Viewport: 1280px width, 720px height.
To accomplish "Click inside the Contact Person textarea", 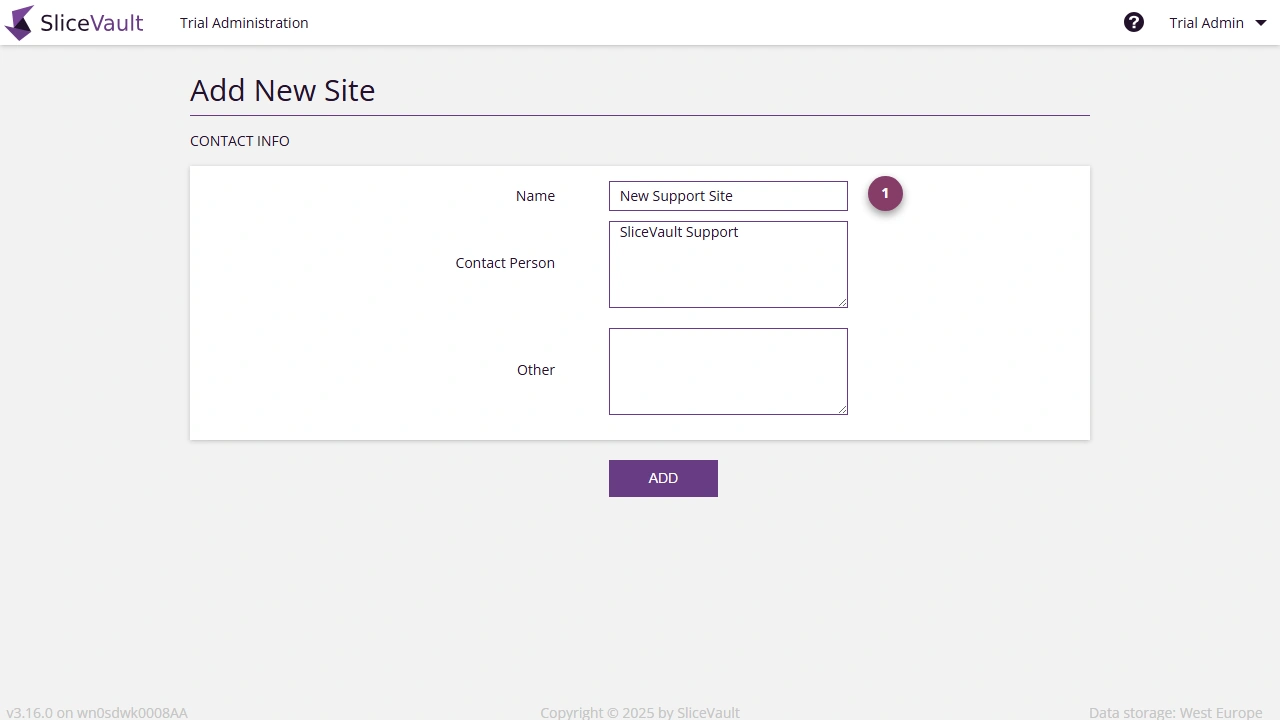I will pyautogui.click(x=727, y=270).
